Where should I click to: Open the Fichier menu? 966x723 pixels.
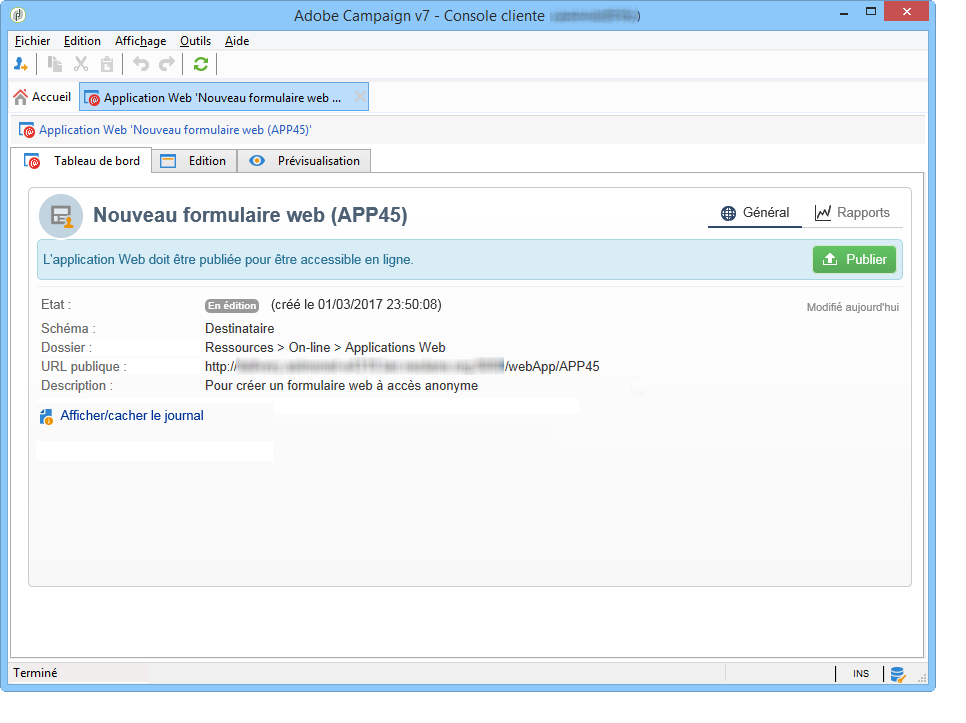point(33,41)
